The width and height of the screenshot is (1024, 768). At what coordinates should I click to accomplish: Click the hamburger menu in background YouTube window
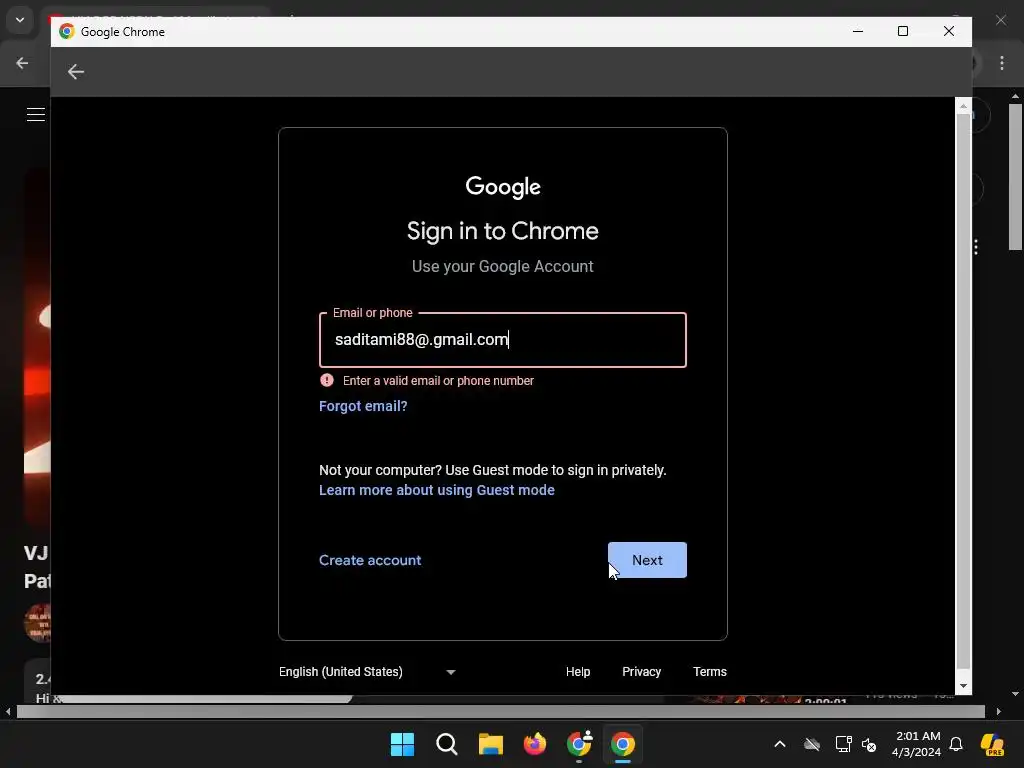tap(36, 114)
